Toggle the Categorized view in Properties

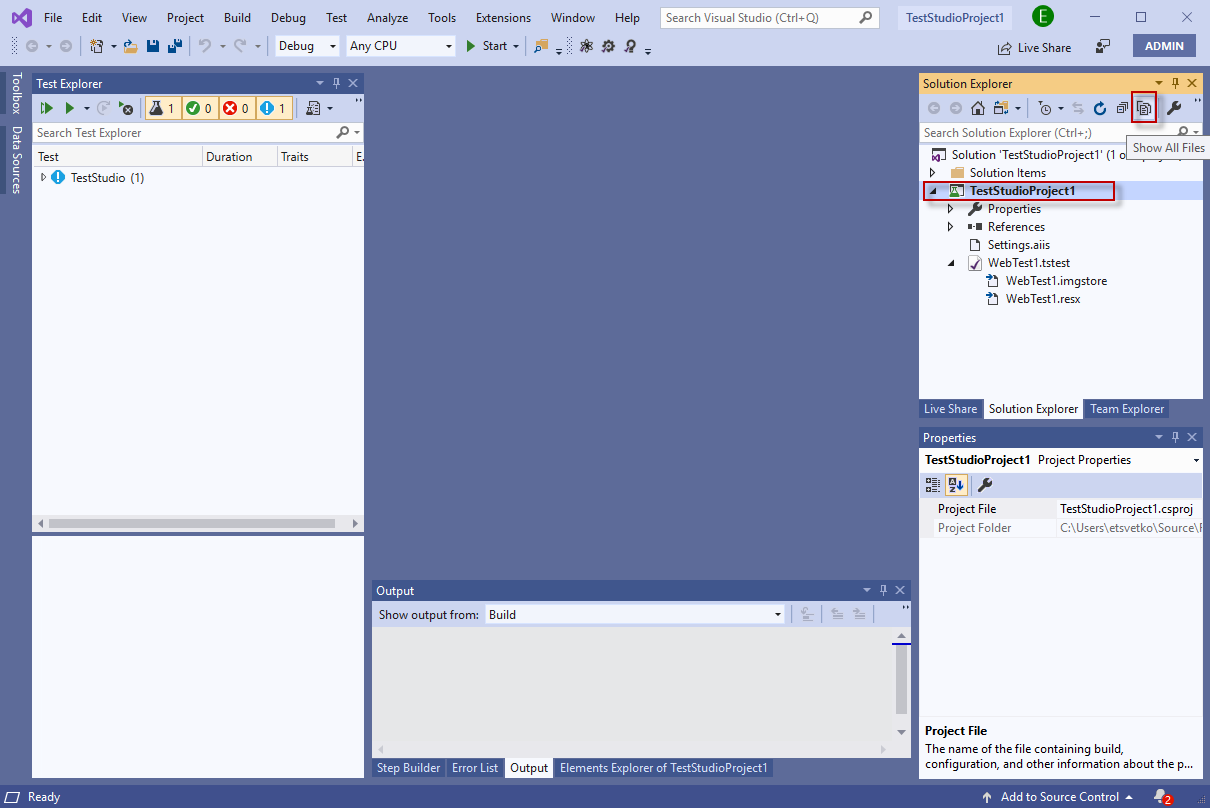(933, 485)
